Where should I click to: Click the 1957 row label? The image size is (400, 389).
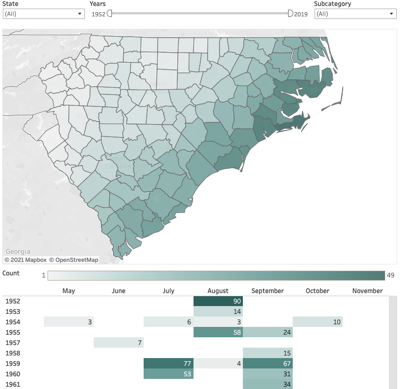(x=13, y=343)
